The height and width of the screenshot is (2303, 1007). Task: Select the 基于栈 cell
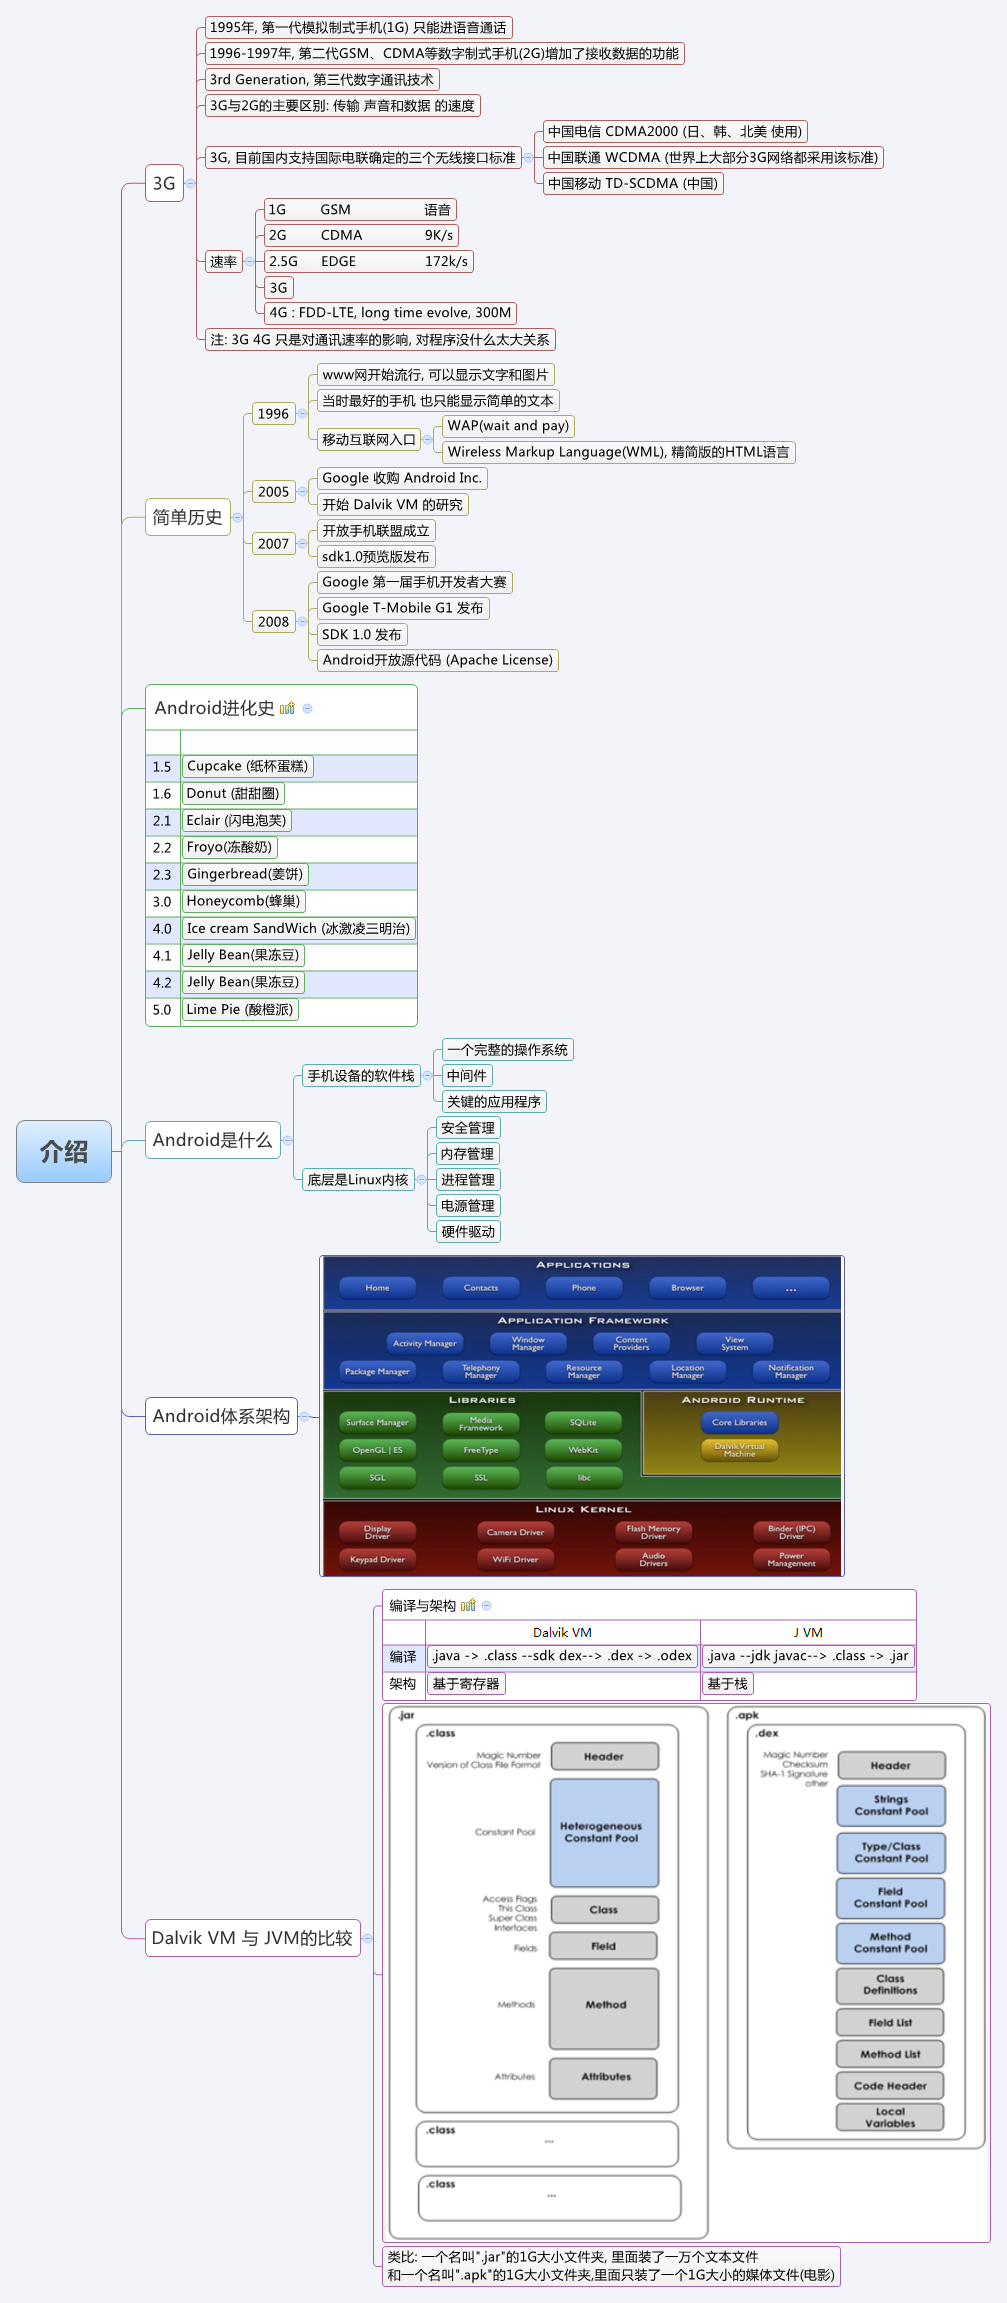pyautogui.click(x=727, y=1683)
